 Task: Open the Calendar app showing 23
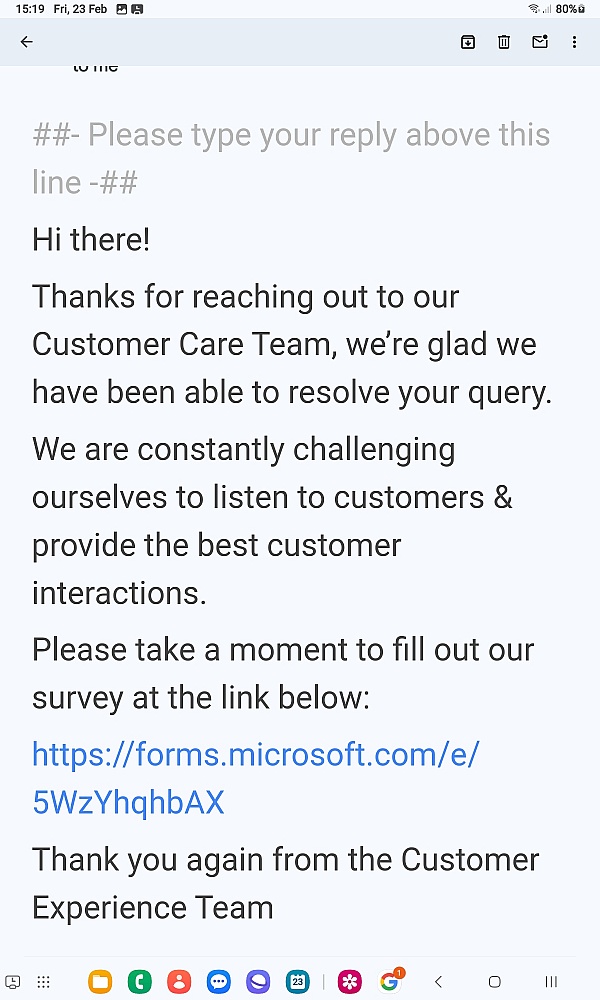tap(298, 982)
